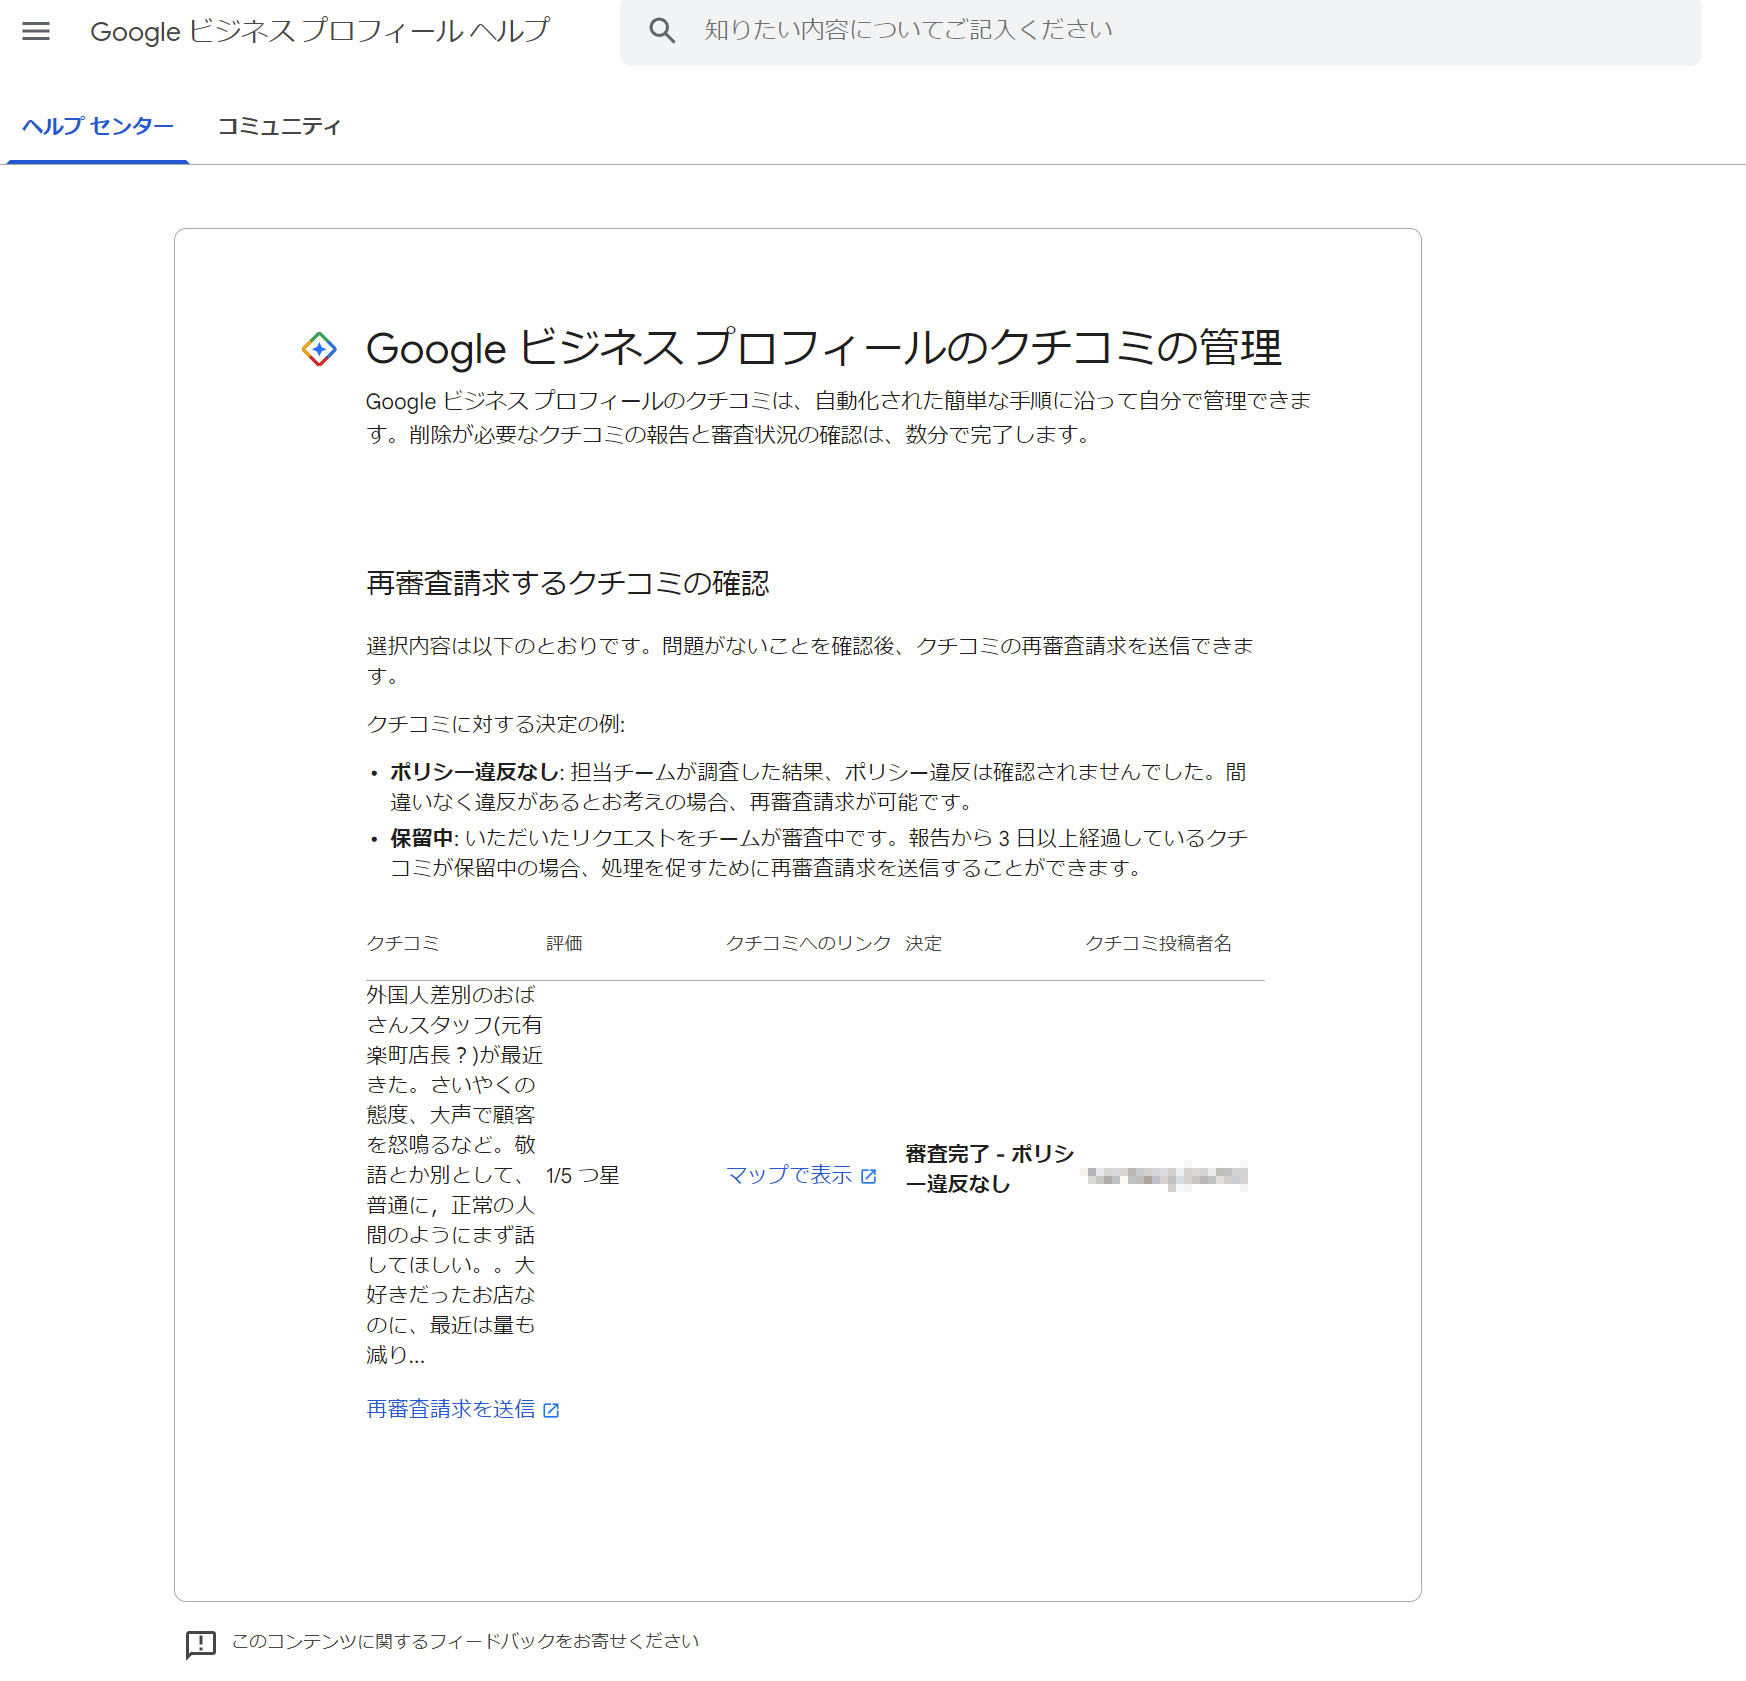Click external-link icon beside 再審査請求を送信

[551, 1410]
